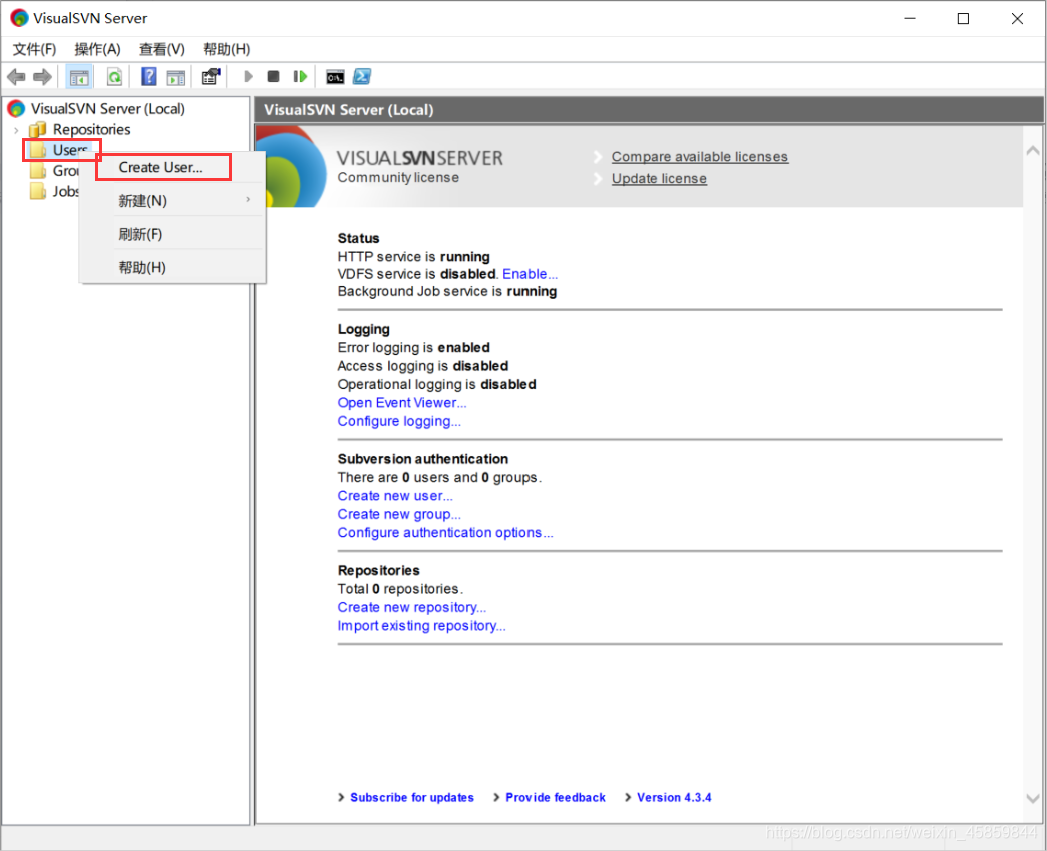1047x851 pixels.
Task: Open Help via the blue question icon
Action: [x=148, y=77]
